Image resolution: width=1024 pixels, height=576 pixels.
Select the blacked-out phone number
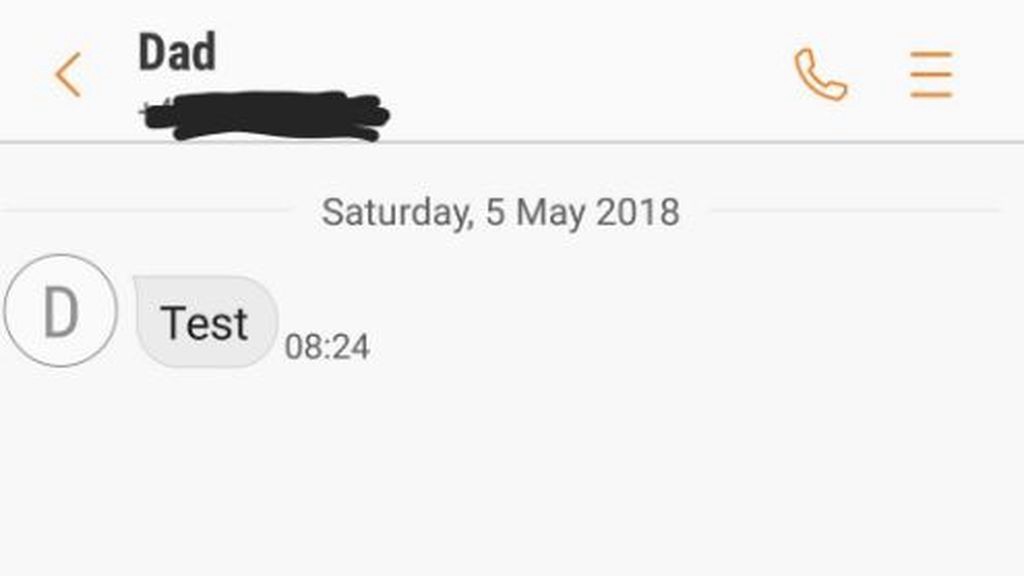point(264,116)
